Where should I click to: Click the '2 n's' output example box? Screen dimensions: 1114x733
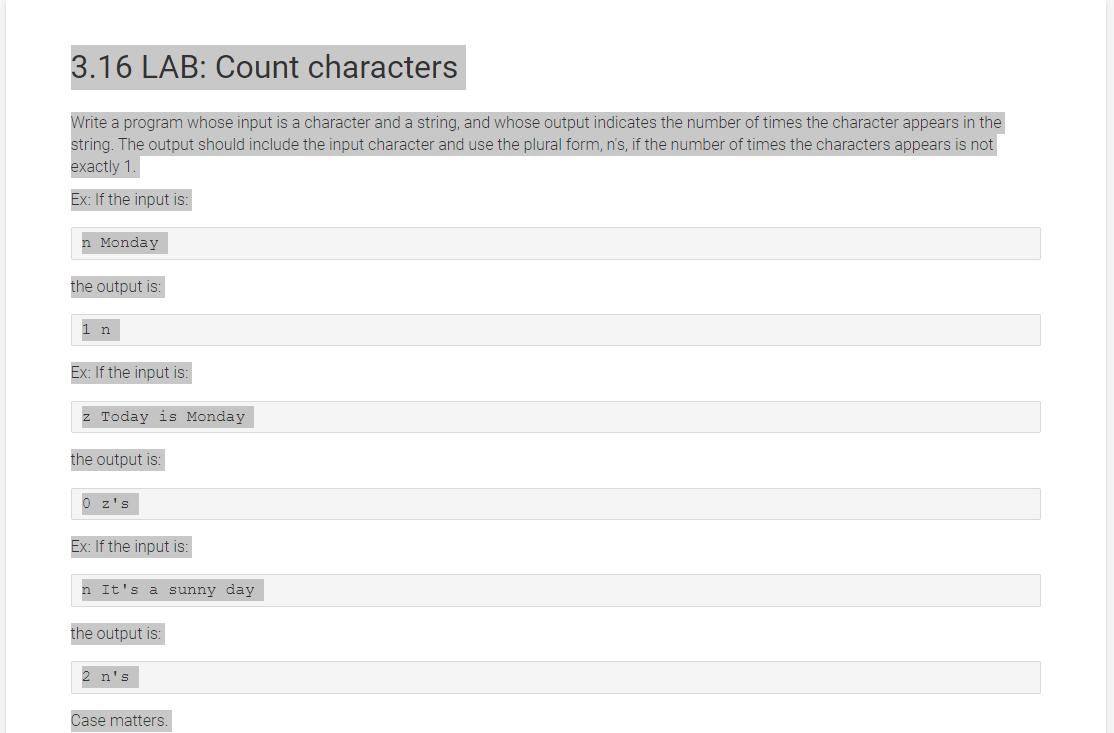[x=556, y=677]
